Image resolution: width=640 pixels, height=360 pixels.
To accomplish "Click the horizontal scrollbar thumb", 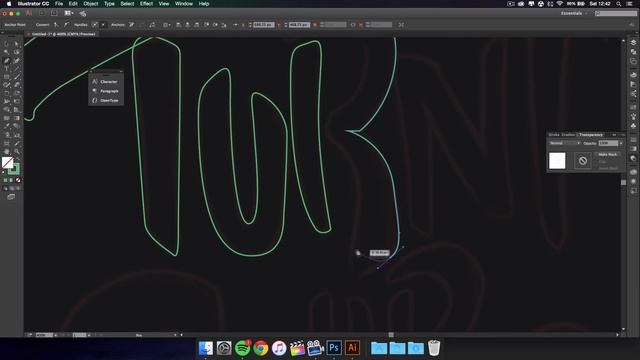I will 391,335.
